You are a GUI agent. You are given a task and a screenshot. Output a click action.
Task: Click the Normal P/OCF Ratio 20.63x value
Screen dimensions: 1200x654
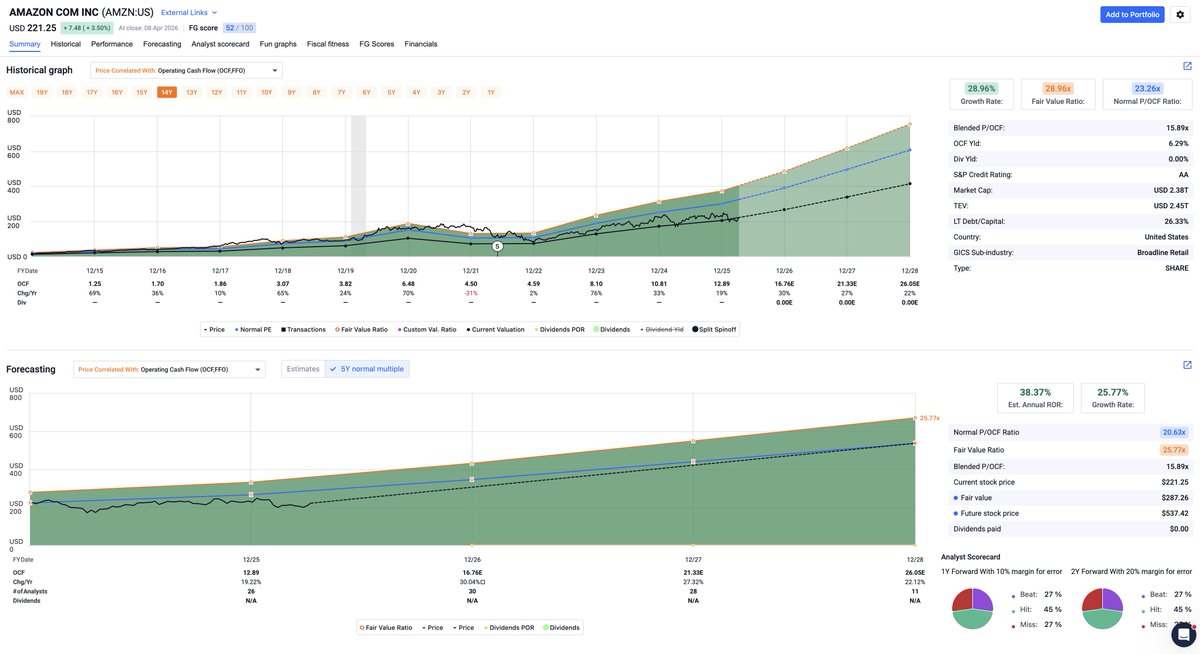click(1175, 432)
